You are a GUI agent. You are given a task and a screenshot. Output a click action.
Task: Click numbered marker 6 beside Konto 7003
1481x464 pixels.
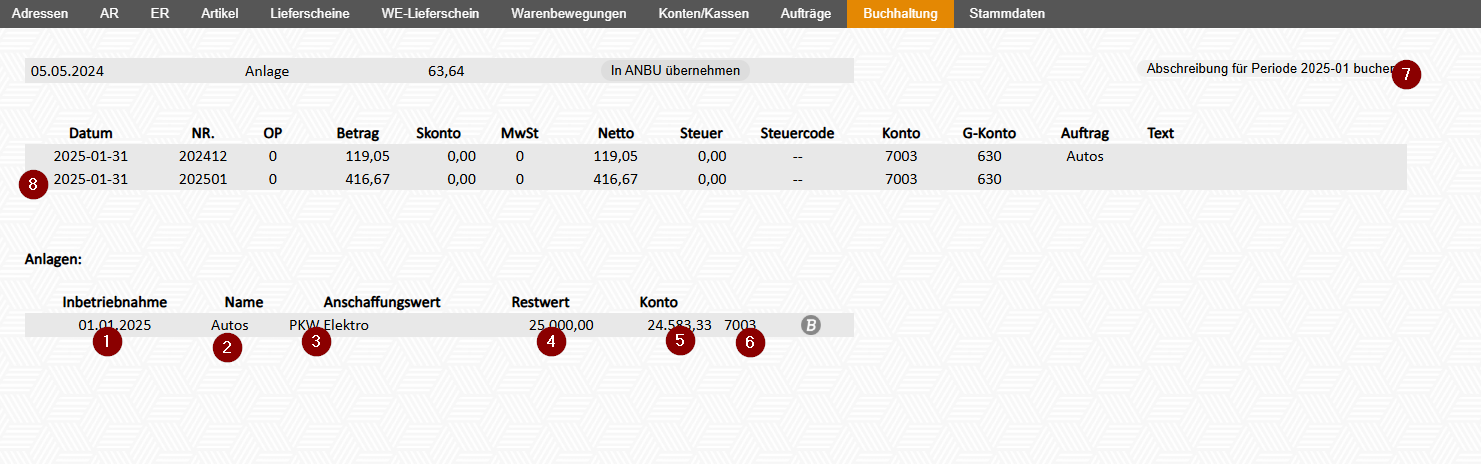click(750, 343)
